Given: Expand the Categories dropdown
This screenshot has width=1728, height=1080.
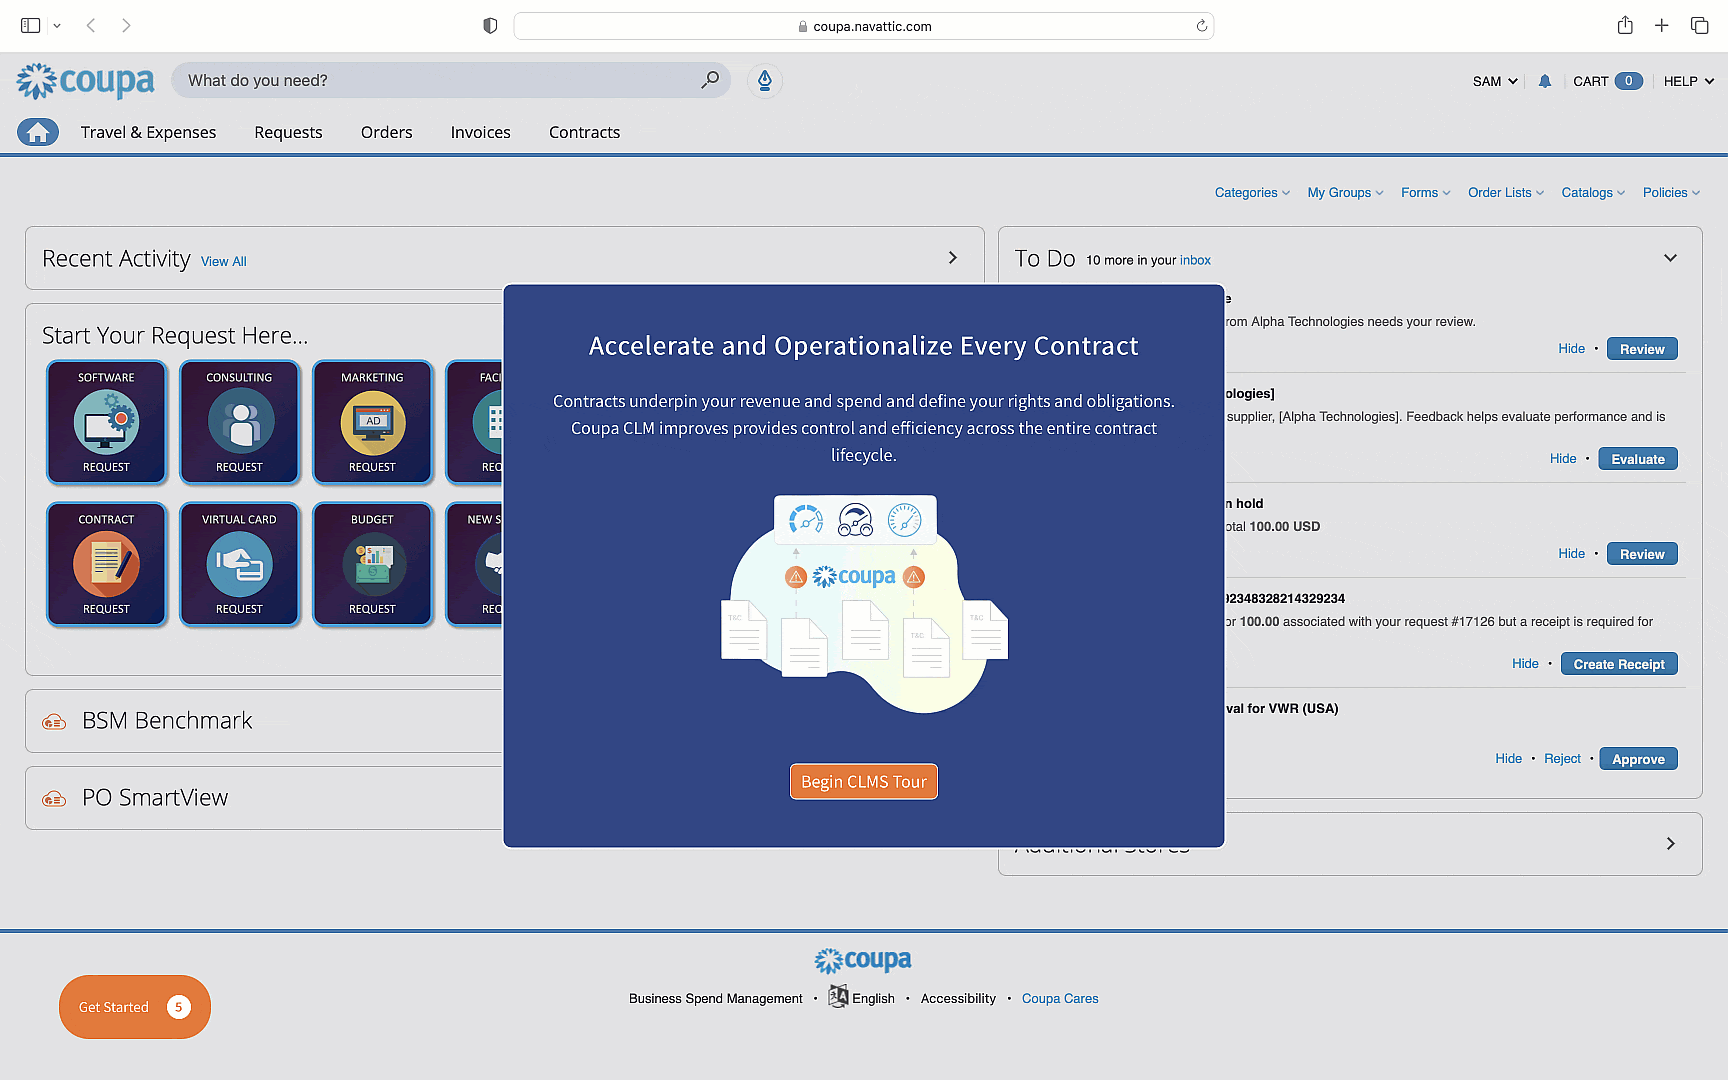Looking at the screenshot, I should pyautogui.click(x=1252, y=192).
